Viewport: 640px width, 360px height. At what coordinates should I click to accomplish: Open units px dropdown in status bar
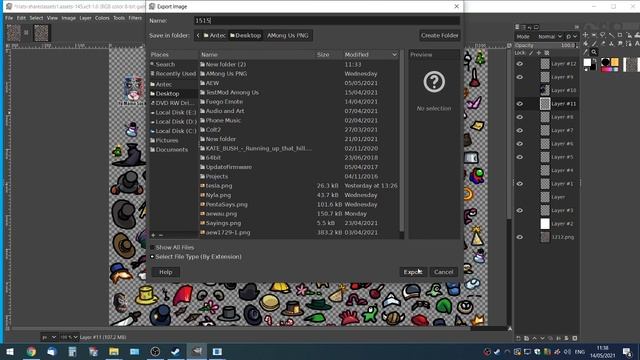coord(49,337)
